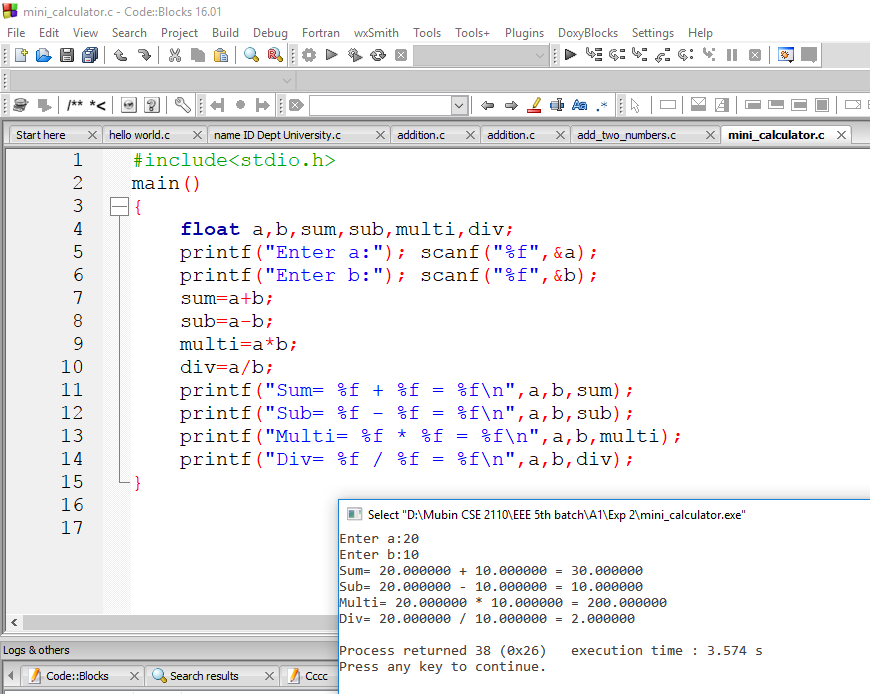Open the incremental search history dropdown
The height and width of the screenshot is (694, 870).
tap(458, 103)
